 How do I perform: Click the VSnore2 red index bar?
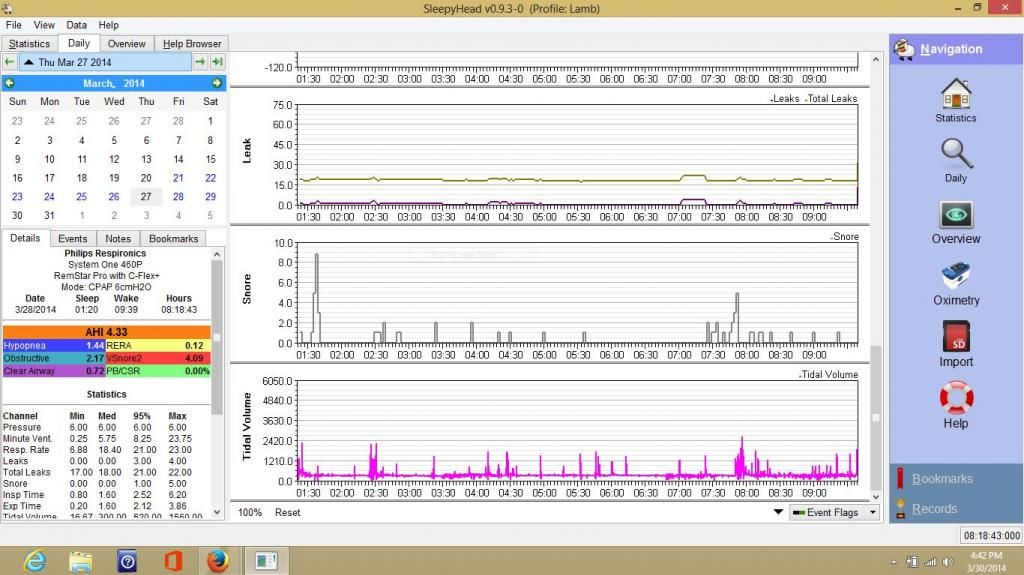pyautogui.click(x=158, y=358)
